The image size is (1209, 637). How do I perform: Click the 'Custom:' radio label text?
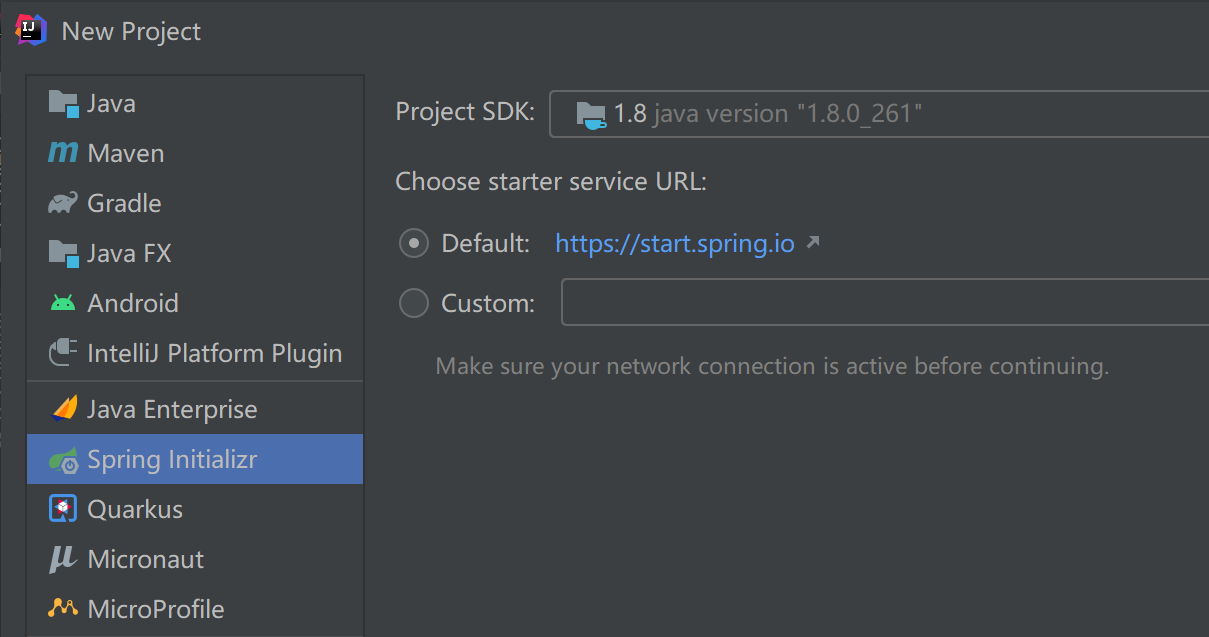488,303
